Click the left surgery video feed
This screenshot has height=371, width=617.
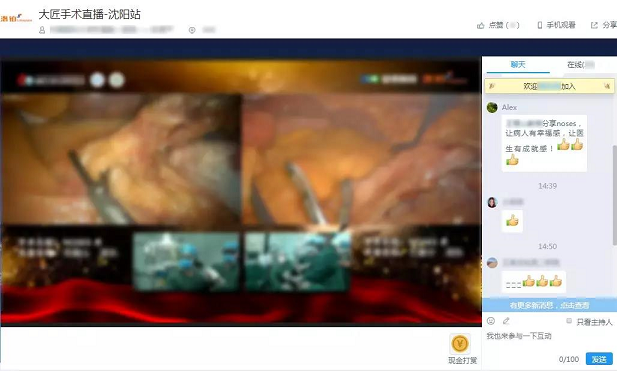pyautogui.click(x=121, y=159)
